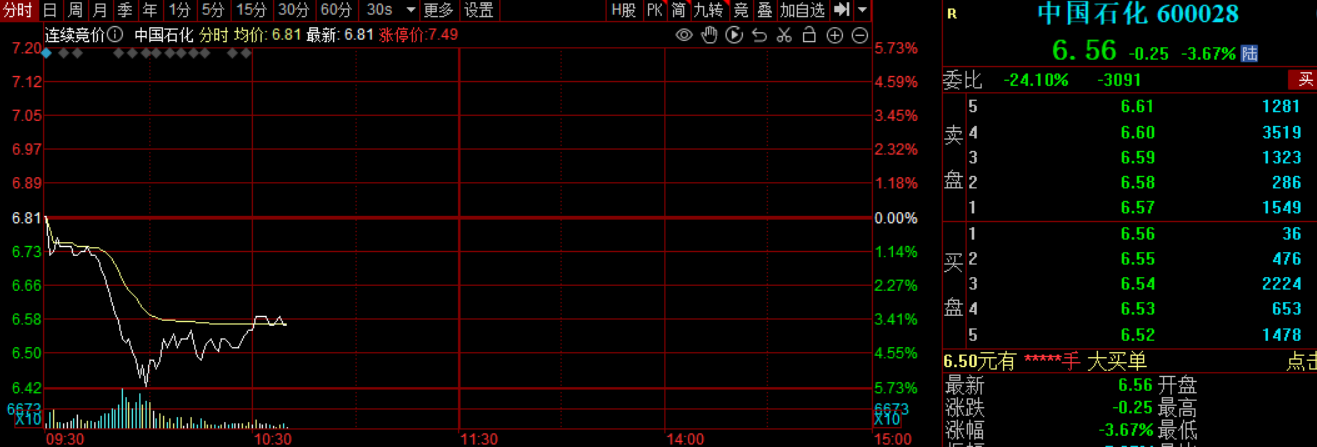Toggle the 九转 indicator button

click(x=708, y=11)
